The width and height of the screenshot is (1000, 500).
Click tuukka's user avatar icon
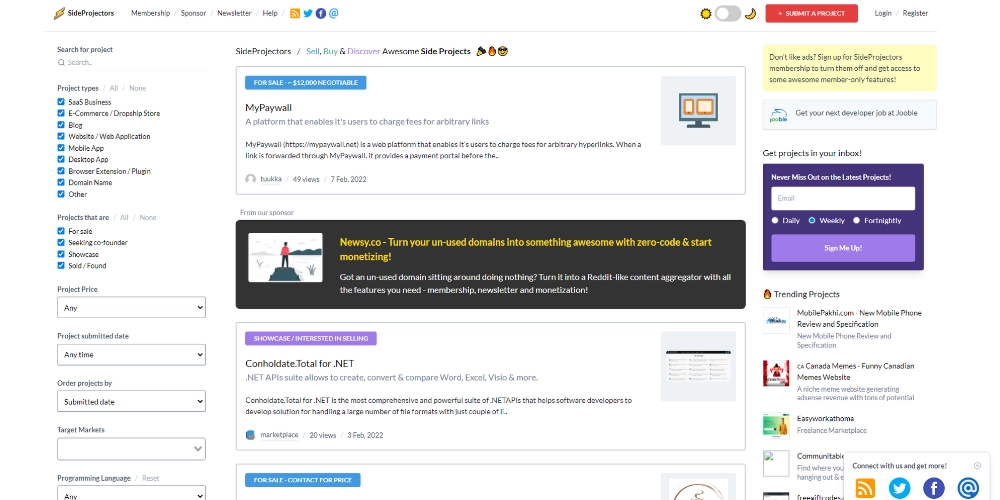click(x=251, y=179)
